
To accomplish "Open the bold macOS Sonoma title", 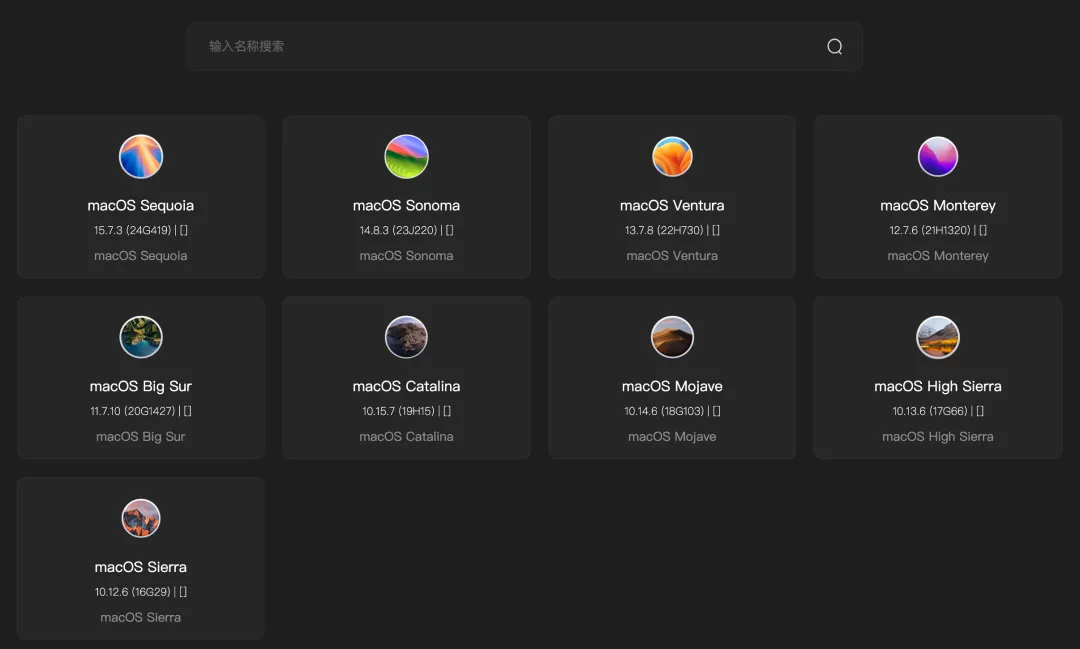I will point(406,205).
